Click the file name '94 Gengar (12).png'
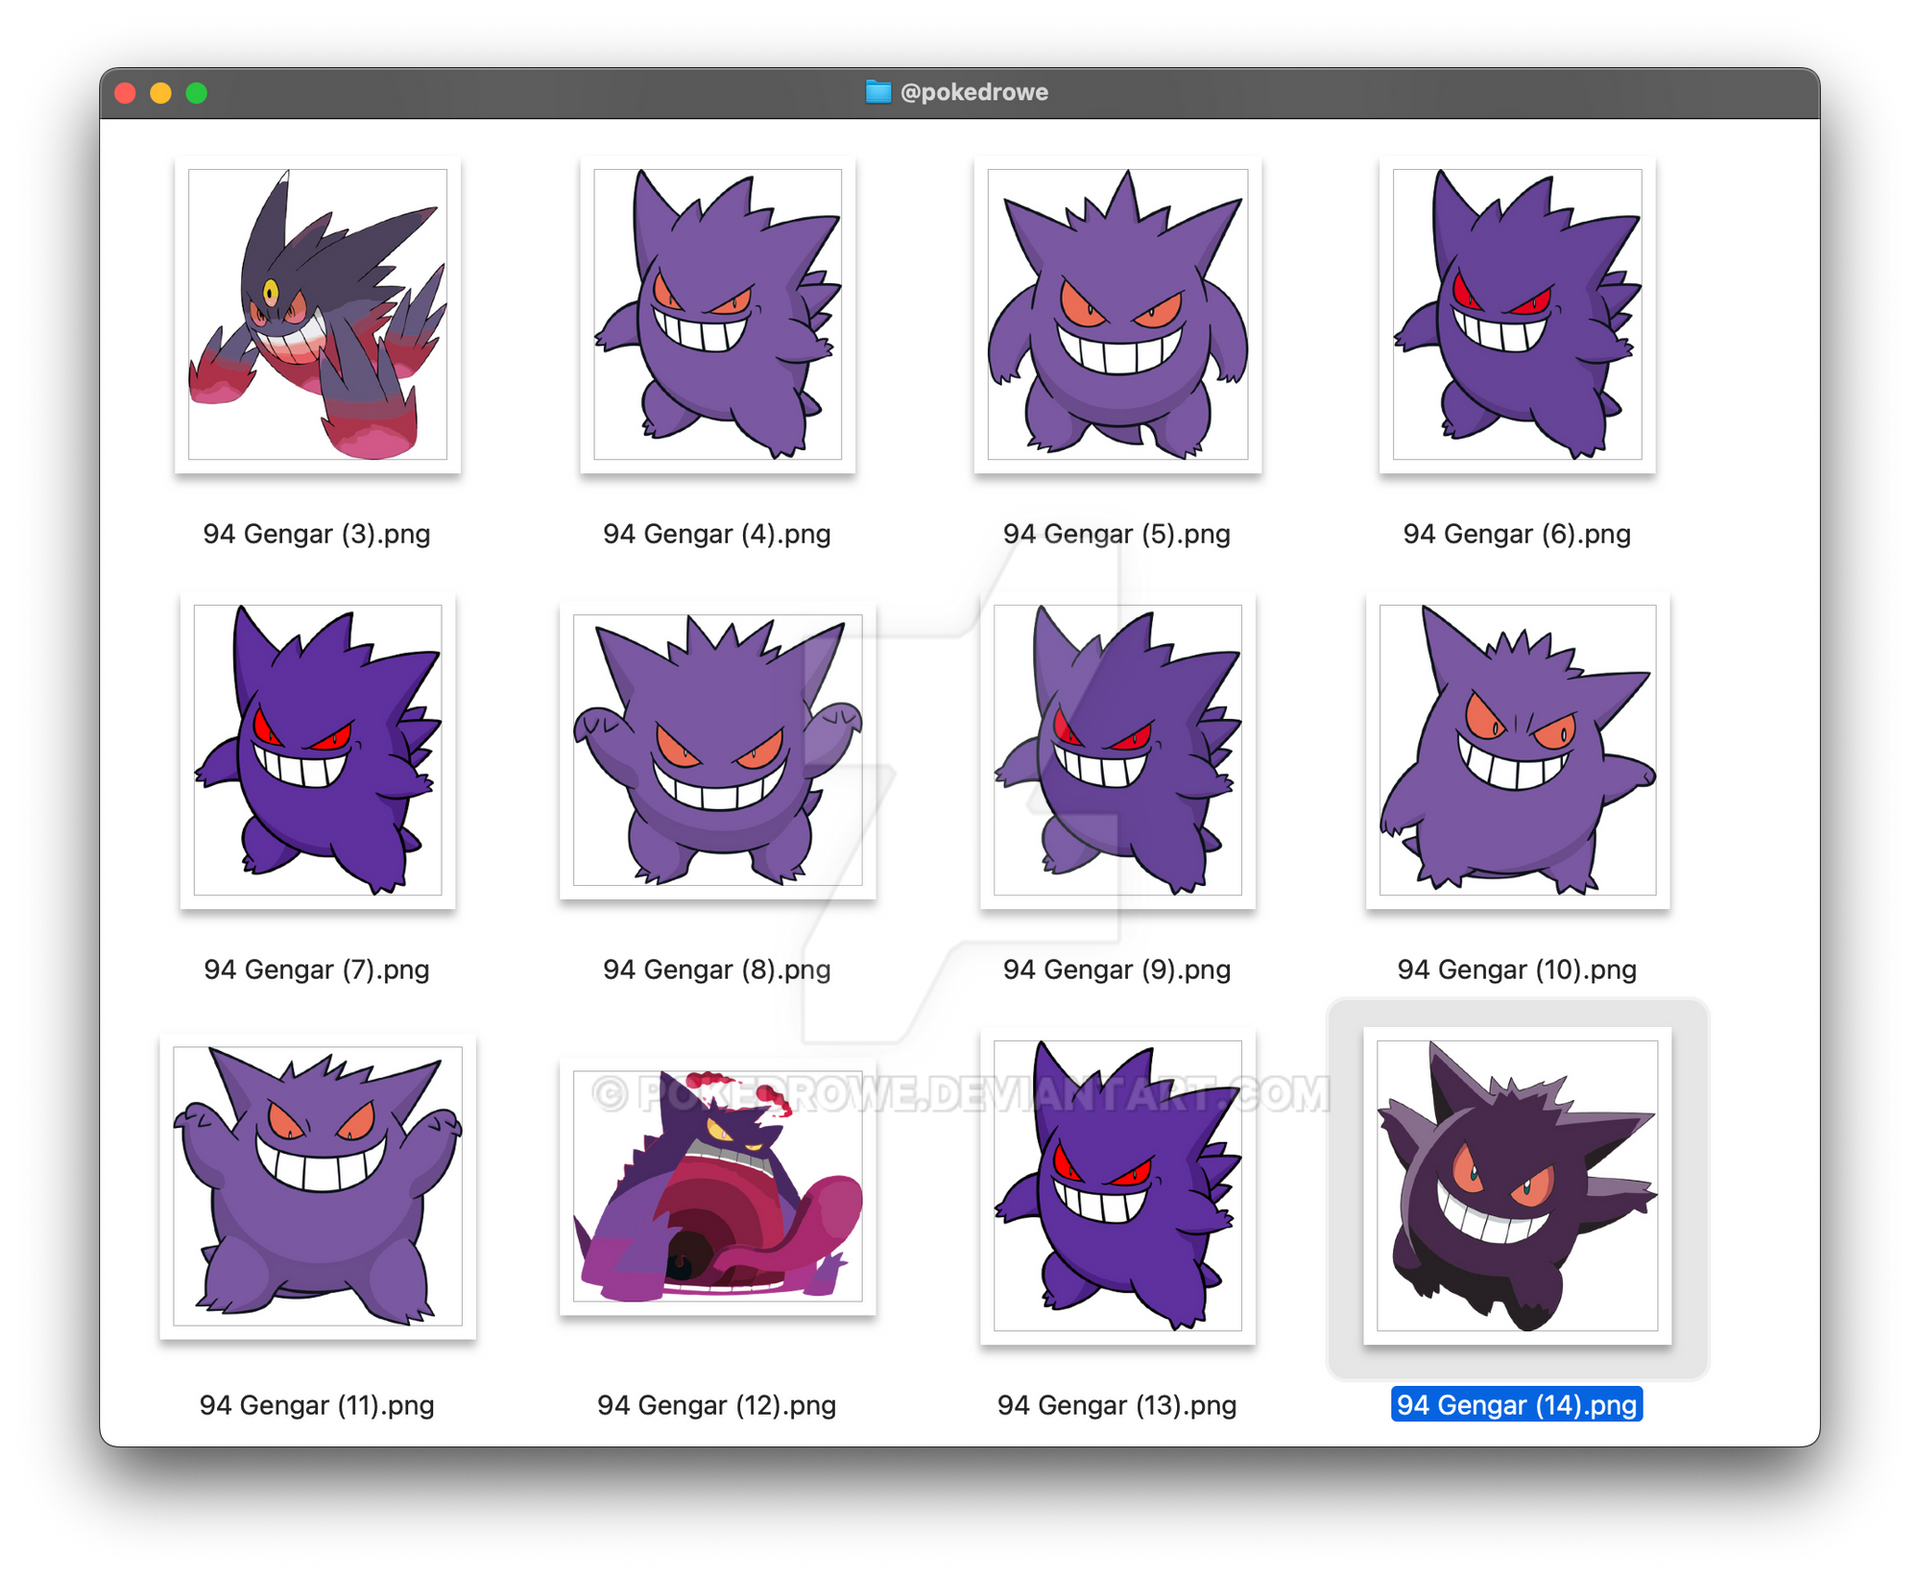 717,1406
